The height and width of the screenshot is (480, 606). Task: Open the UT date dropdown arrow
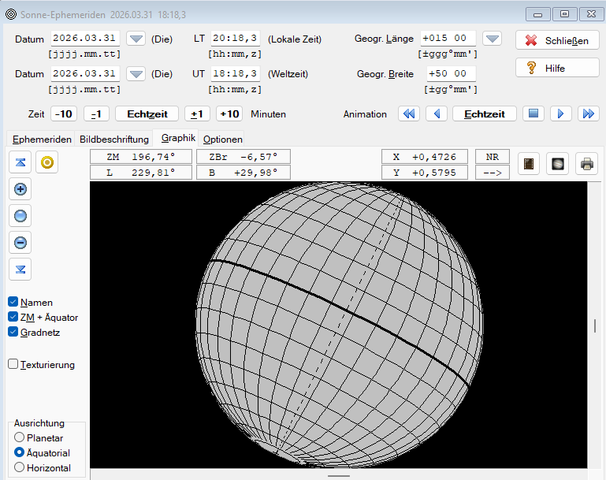tap(136, 75)
